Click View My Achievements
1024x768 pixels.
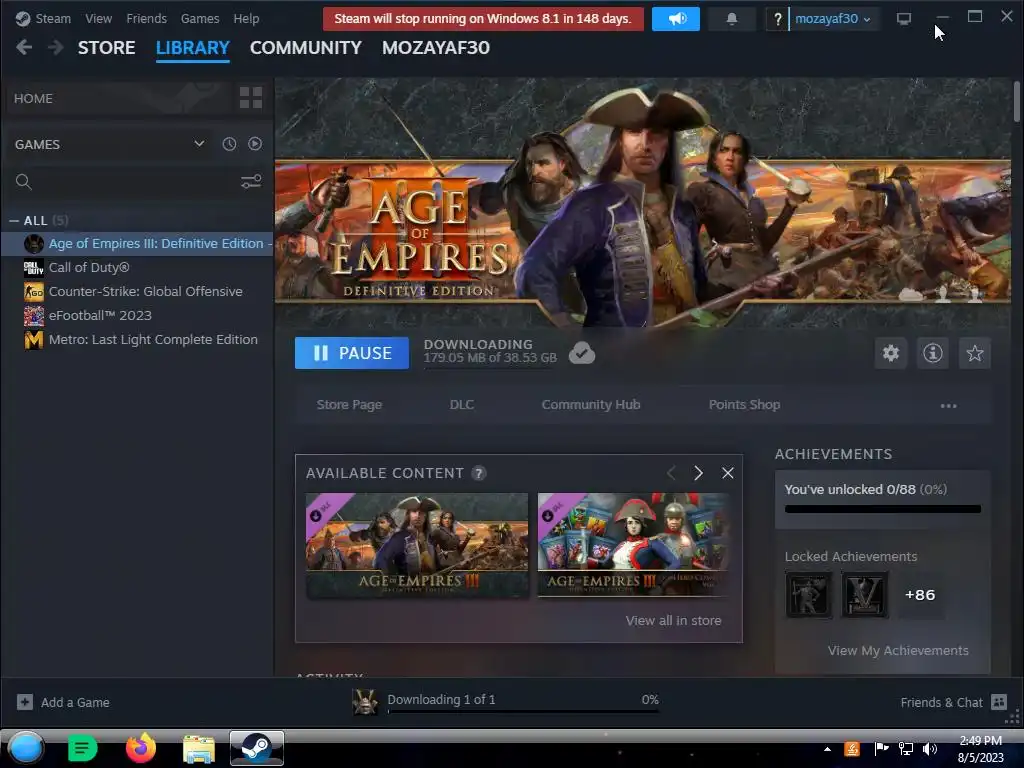click(x=898, y=651)
